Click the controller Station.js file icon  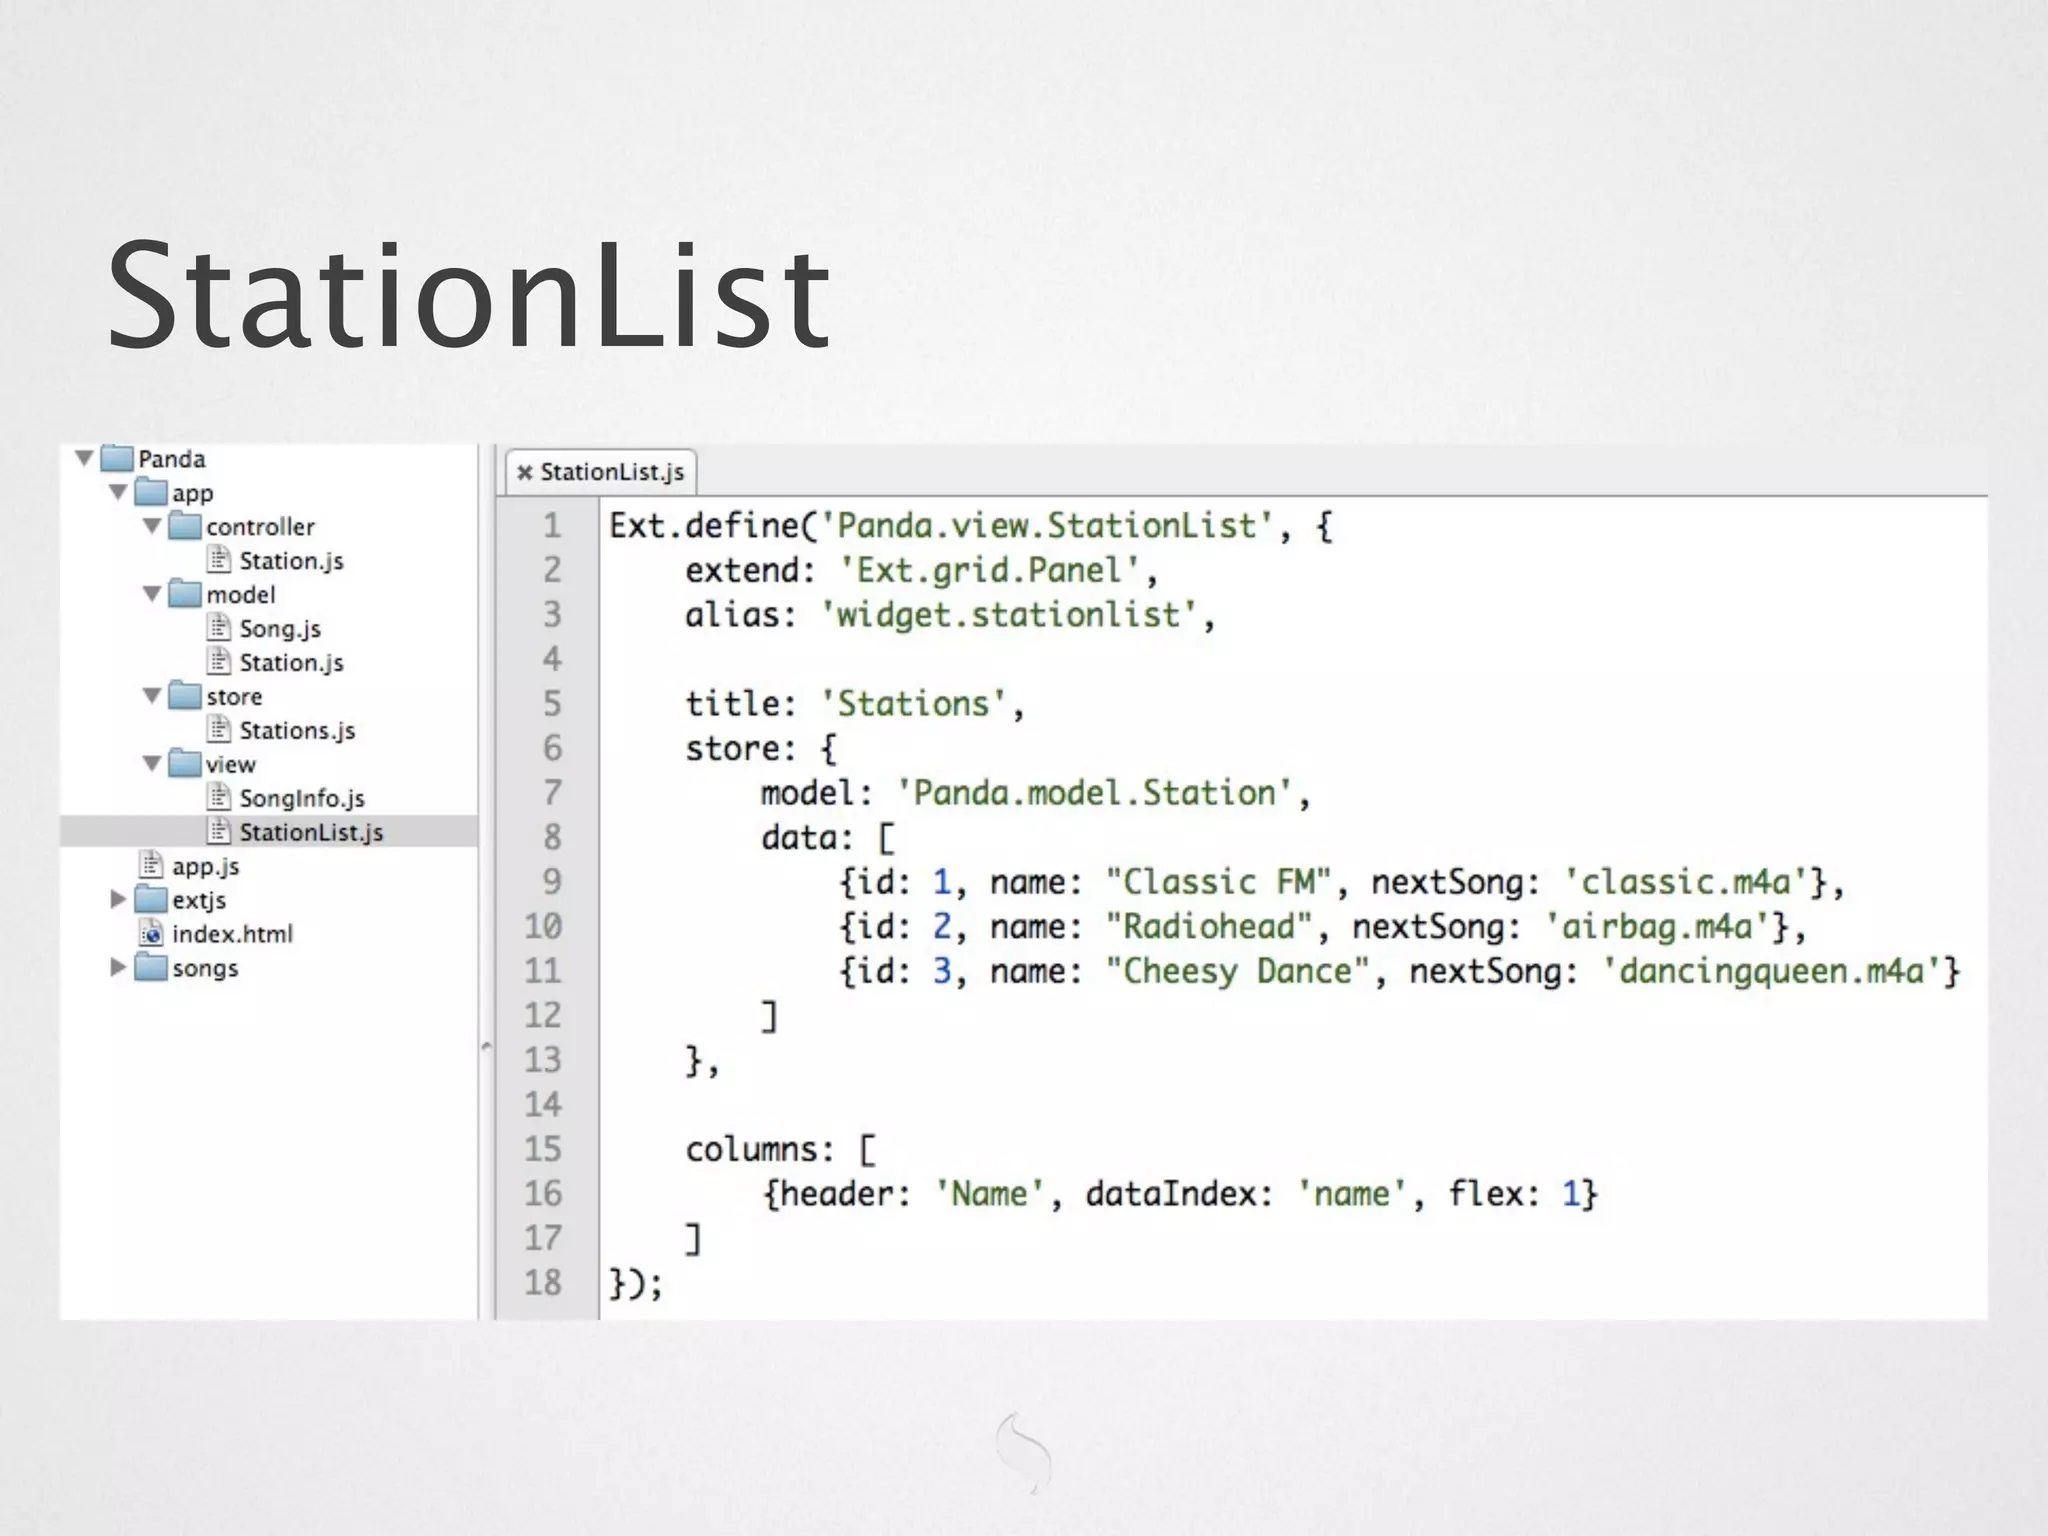(219, 560)
